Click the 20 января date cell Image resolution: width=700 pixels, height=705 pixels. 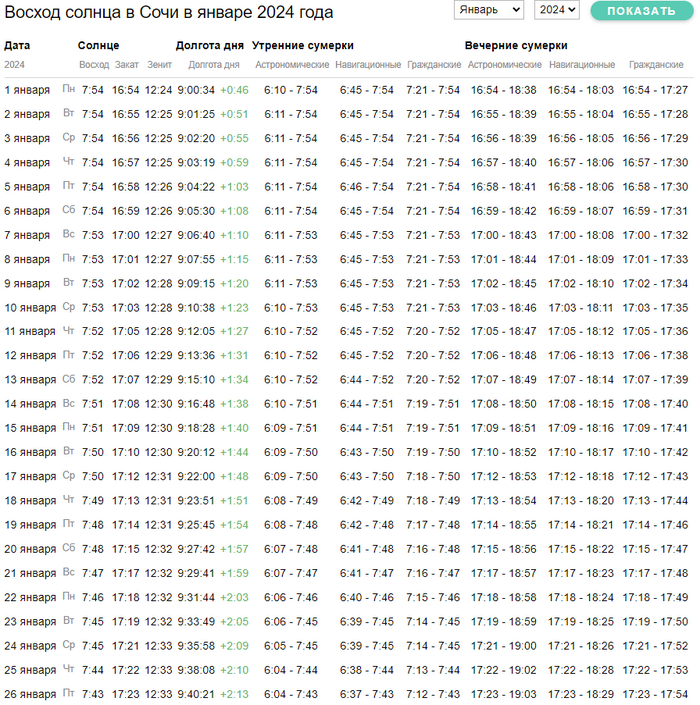[x=30, y=550]
